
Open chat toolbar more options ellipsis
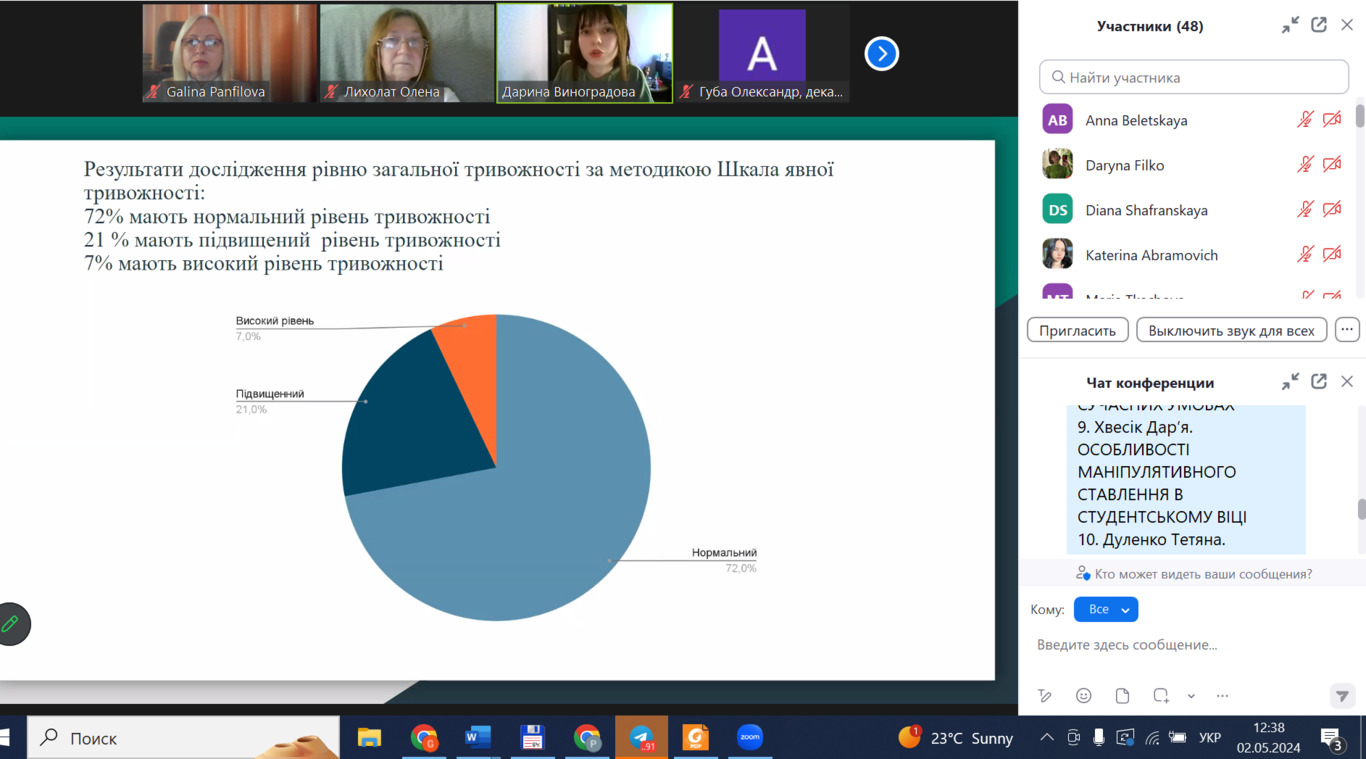click(1222, 696)
